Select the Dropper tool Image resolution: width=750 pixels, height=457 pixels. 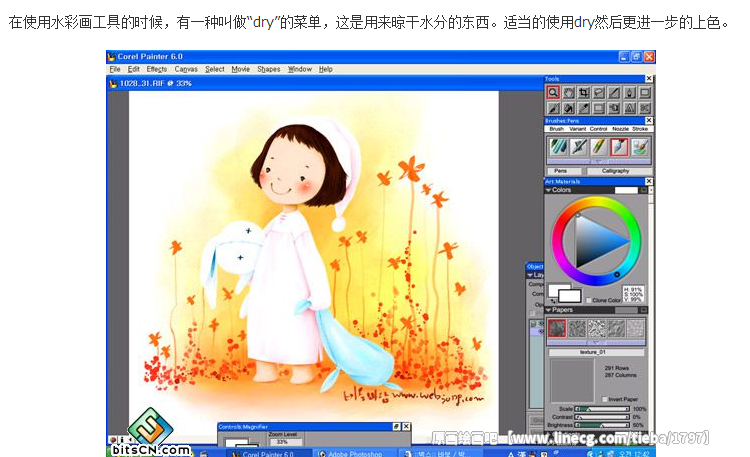[x=584, y=108]
